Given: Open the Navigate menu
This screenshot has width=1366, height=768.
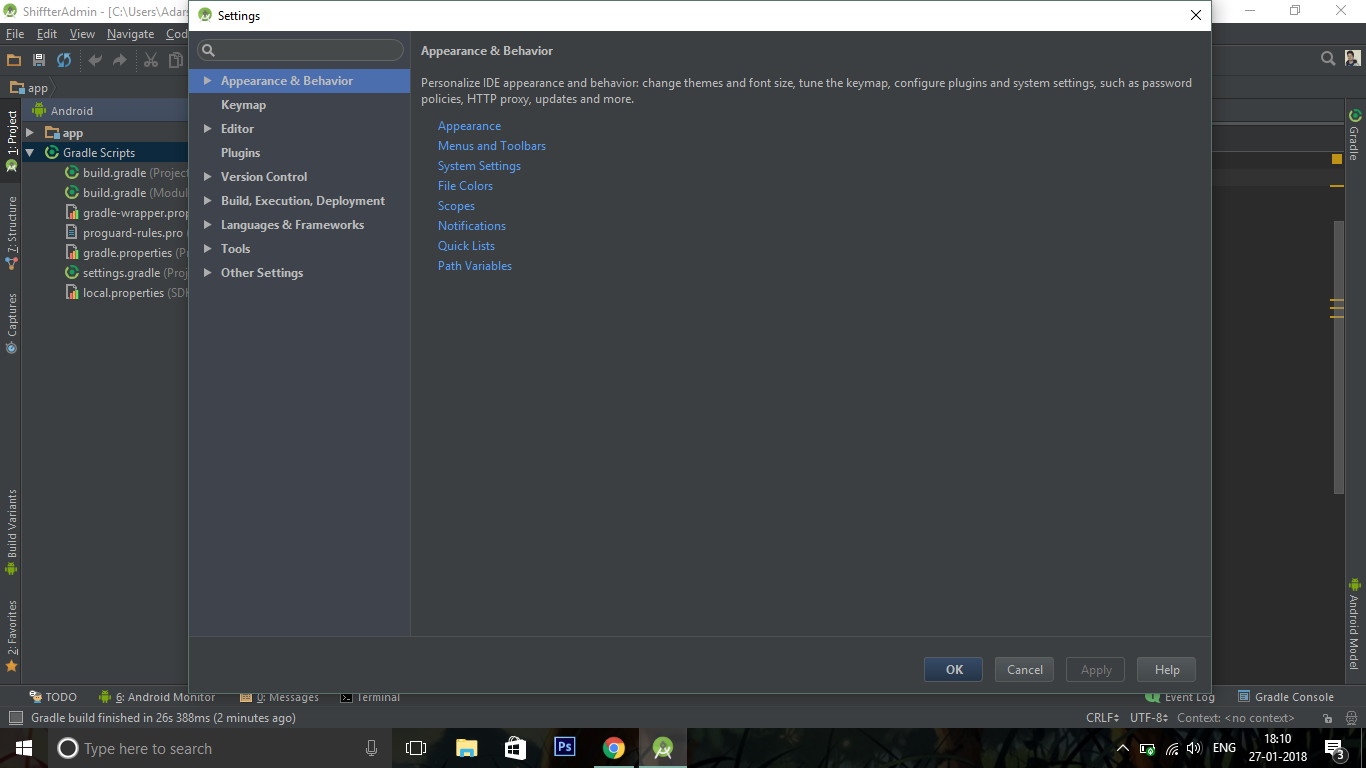Looking at the screenshot, I should (x=130, y=33).
